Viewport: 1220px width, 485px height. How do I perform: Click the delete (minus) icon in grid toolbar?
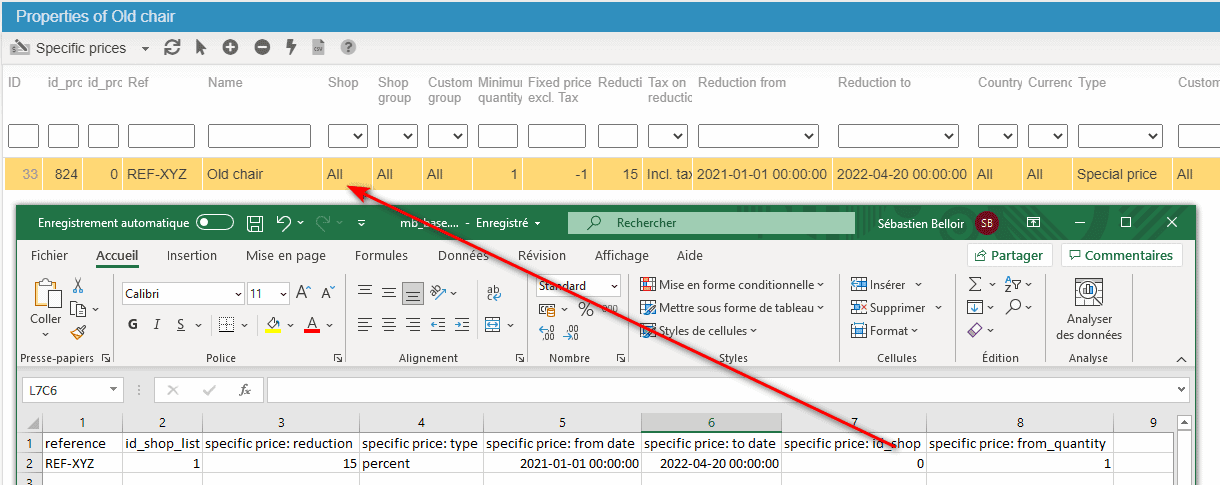[262, 47]
